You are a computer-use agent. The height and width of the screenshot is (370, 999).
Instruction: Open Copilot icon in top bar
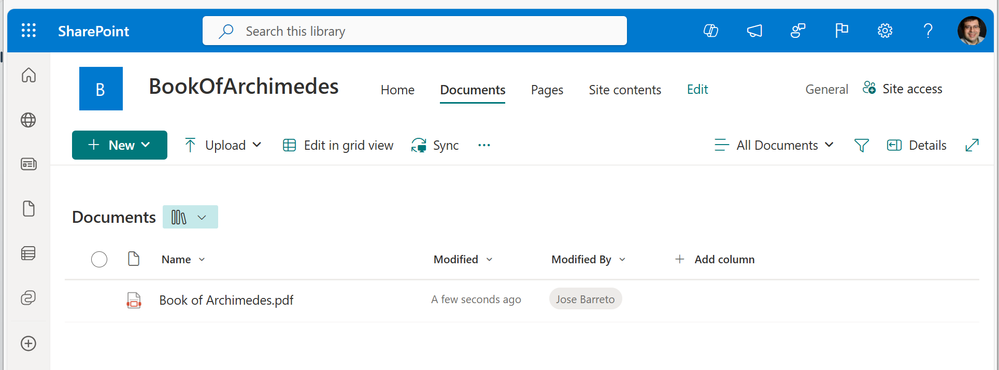711,31
